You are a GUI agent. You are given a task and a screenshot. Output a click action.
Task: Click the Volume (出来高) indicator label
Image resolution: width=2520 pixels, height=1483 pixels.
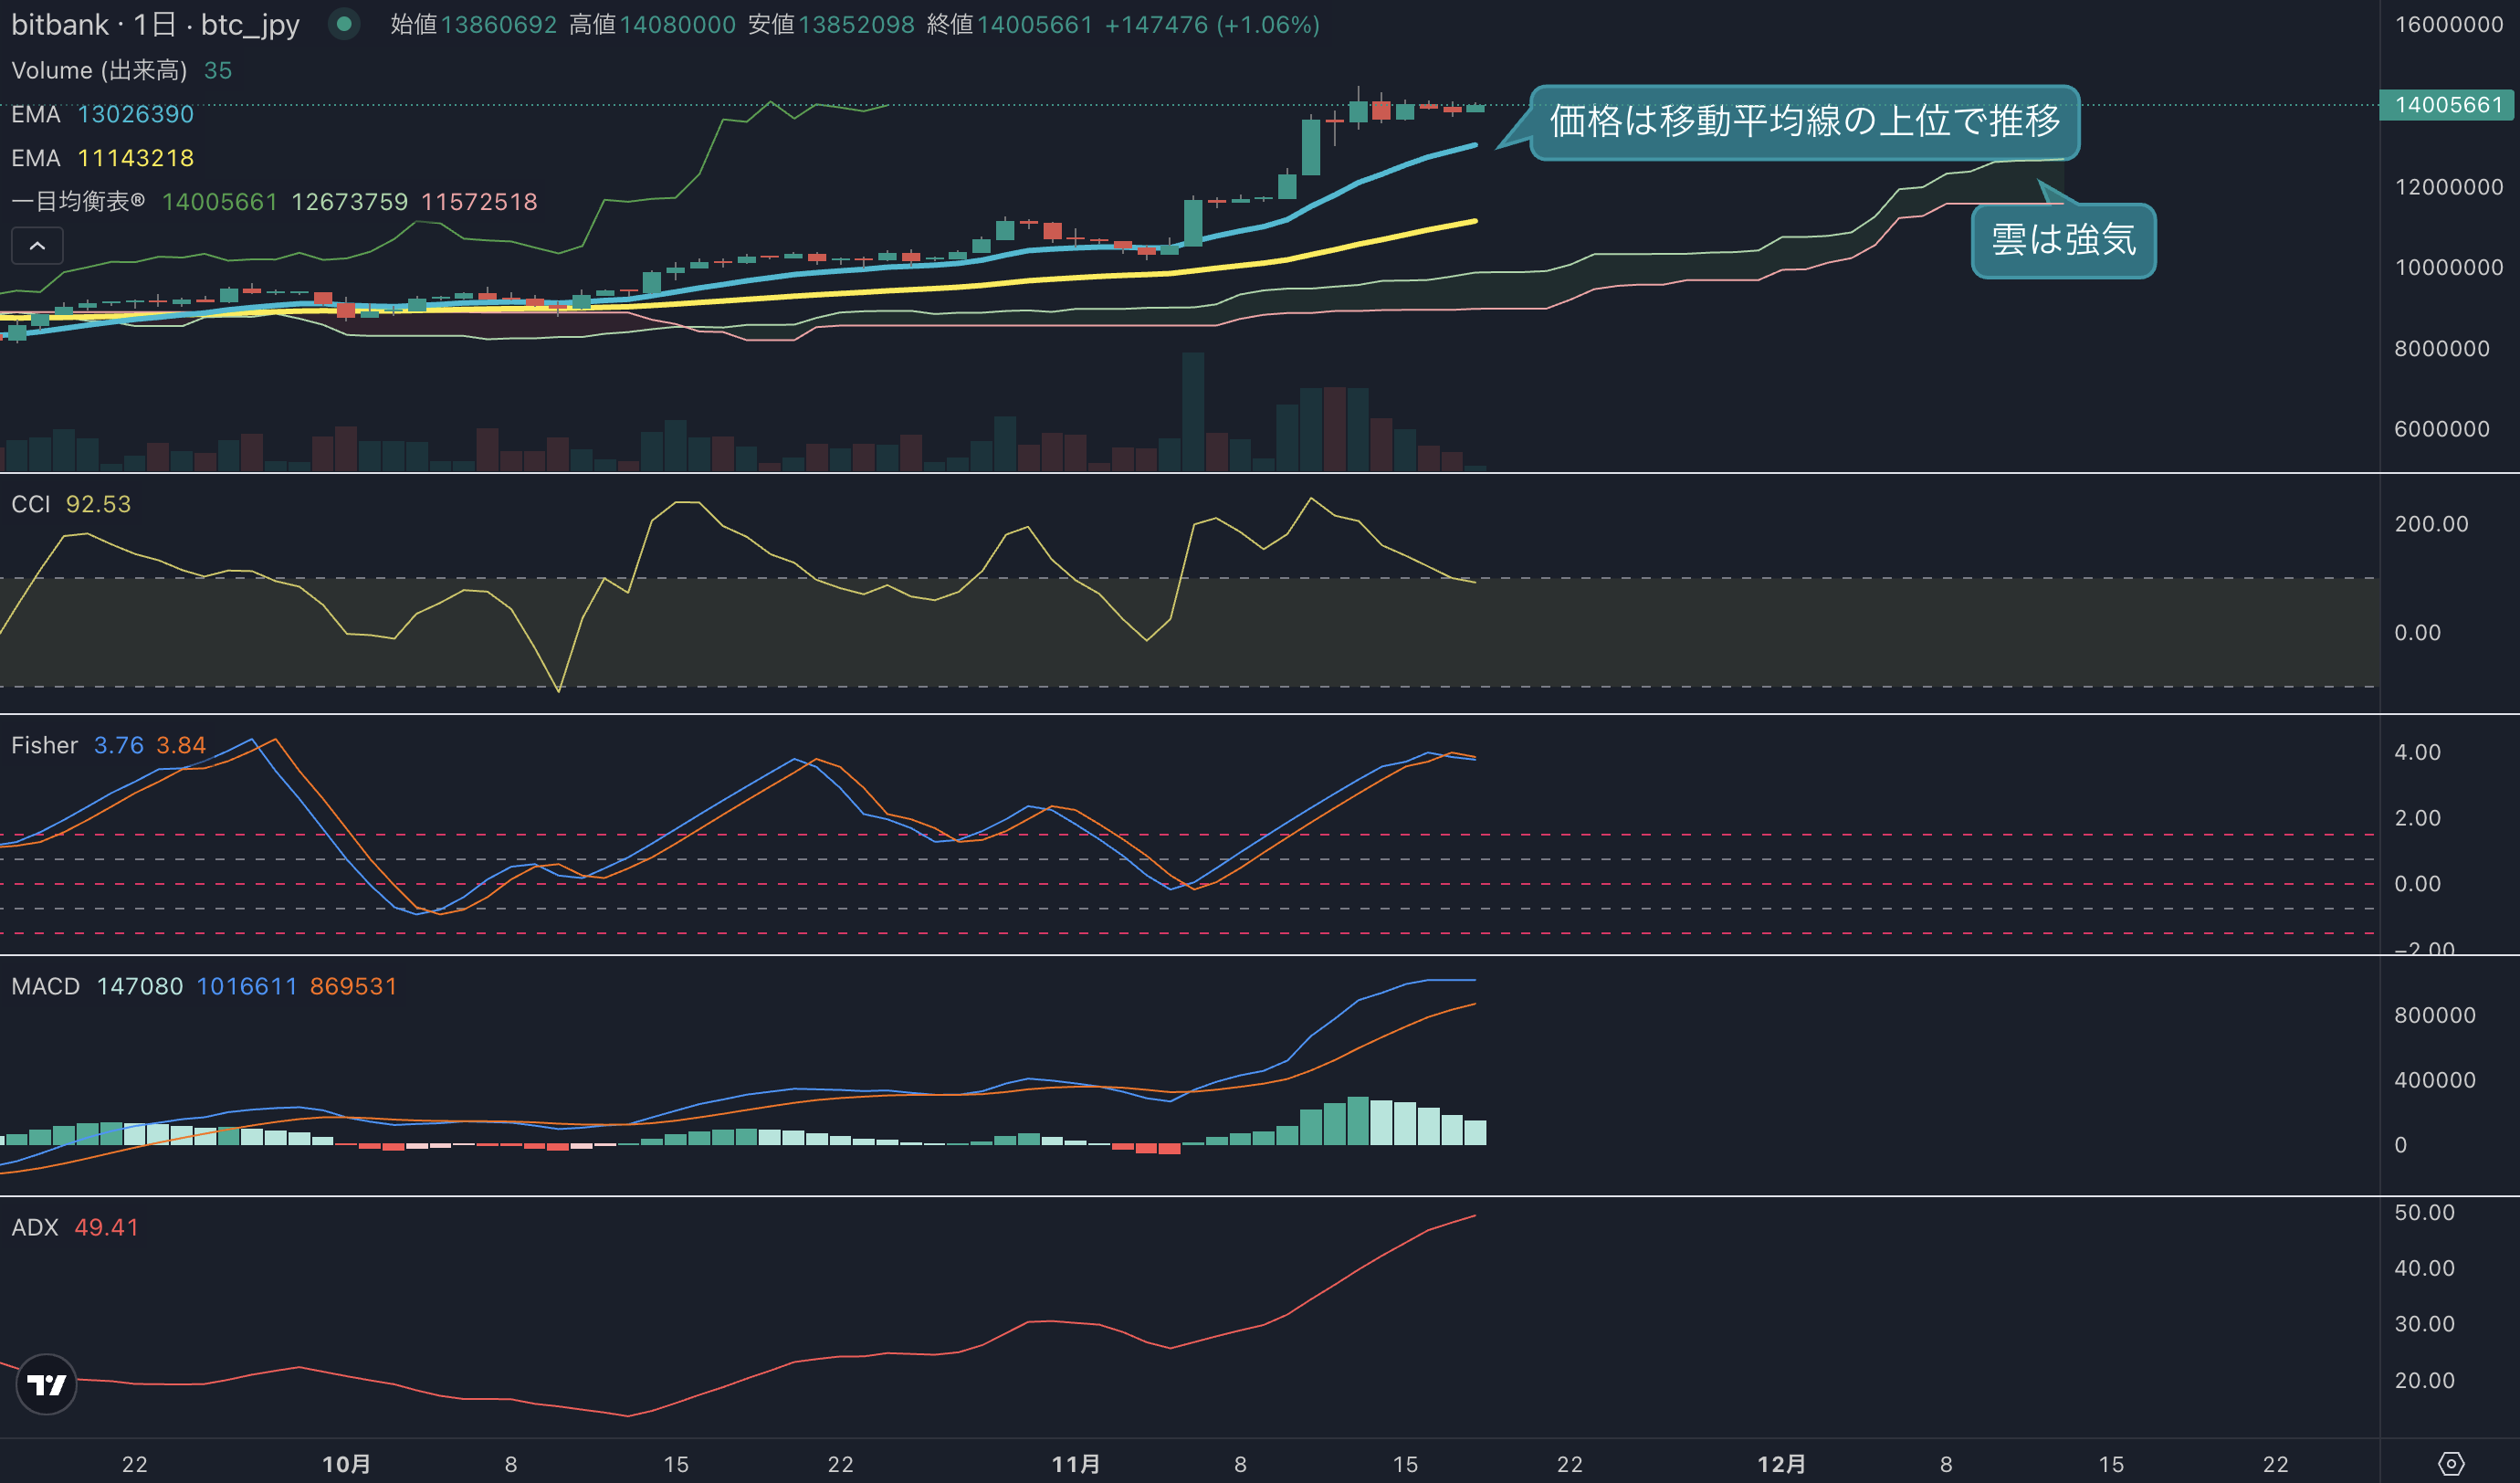pyautogui.click(x=99, y=70)
